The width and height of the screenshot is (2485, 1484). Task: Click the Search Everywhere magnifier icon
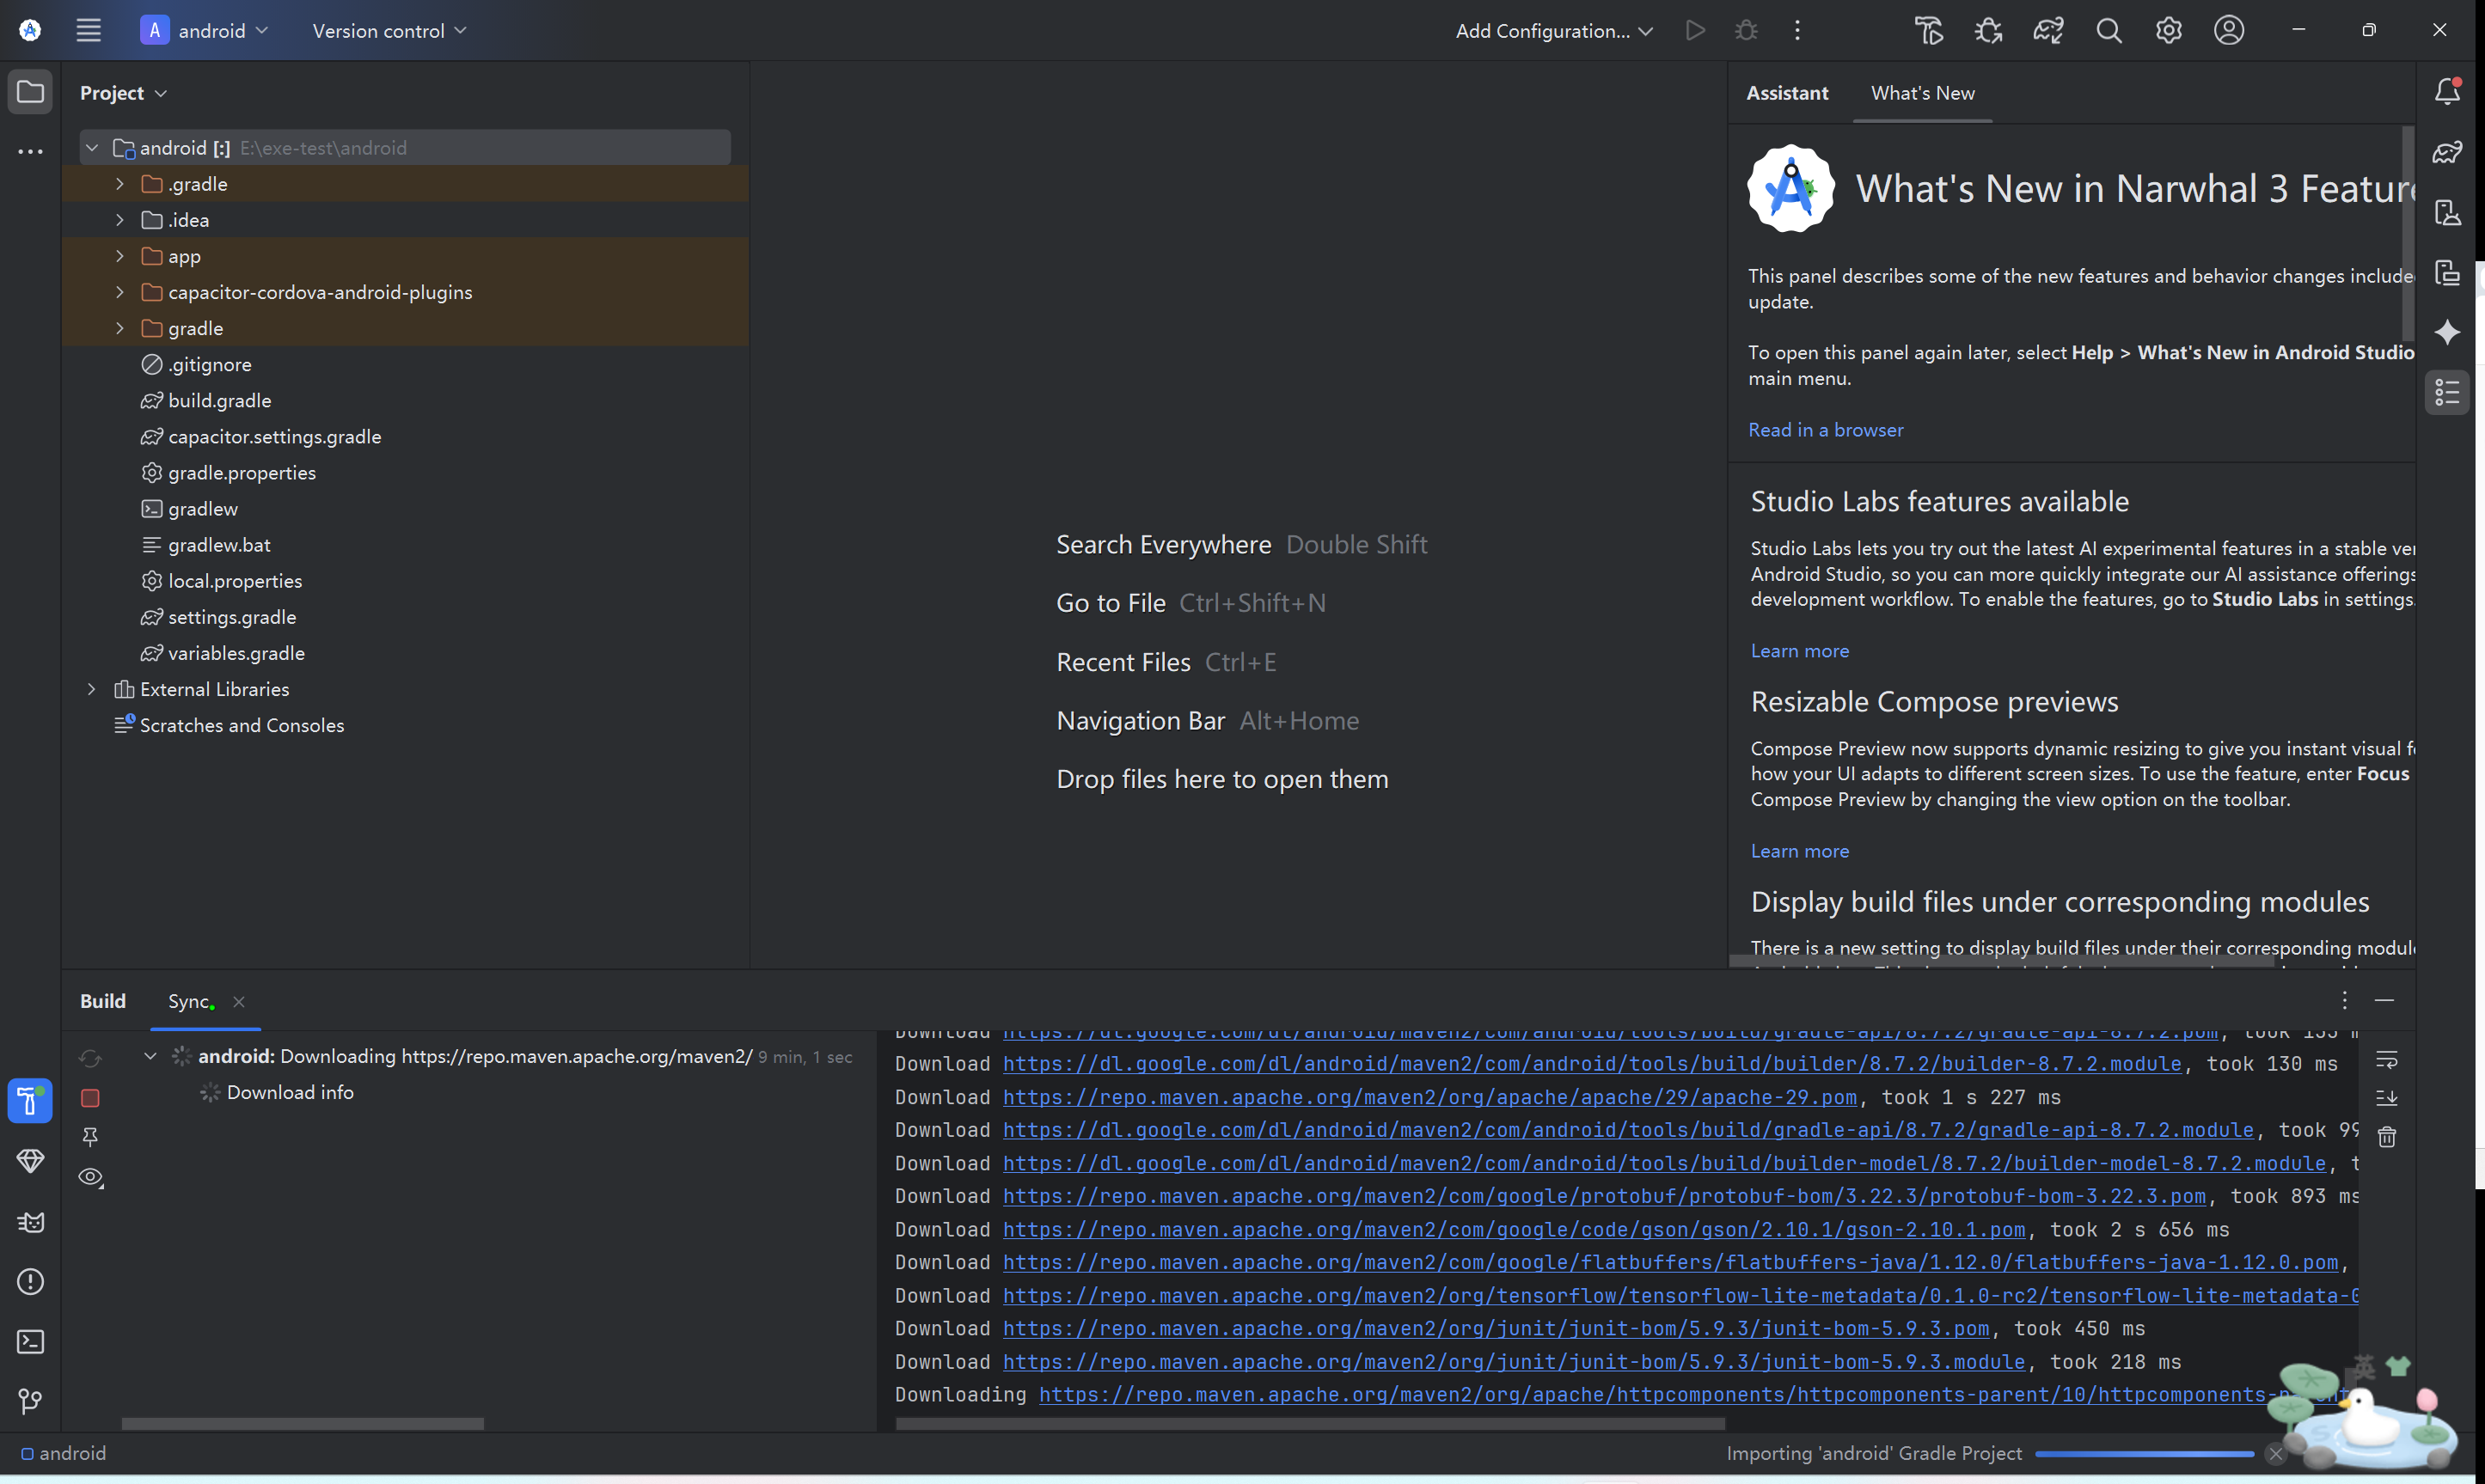click(x=2108, y=31)
